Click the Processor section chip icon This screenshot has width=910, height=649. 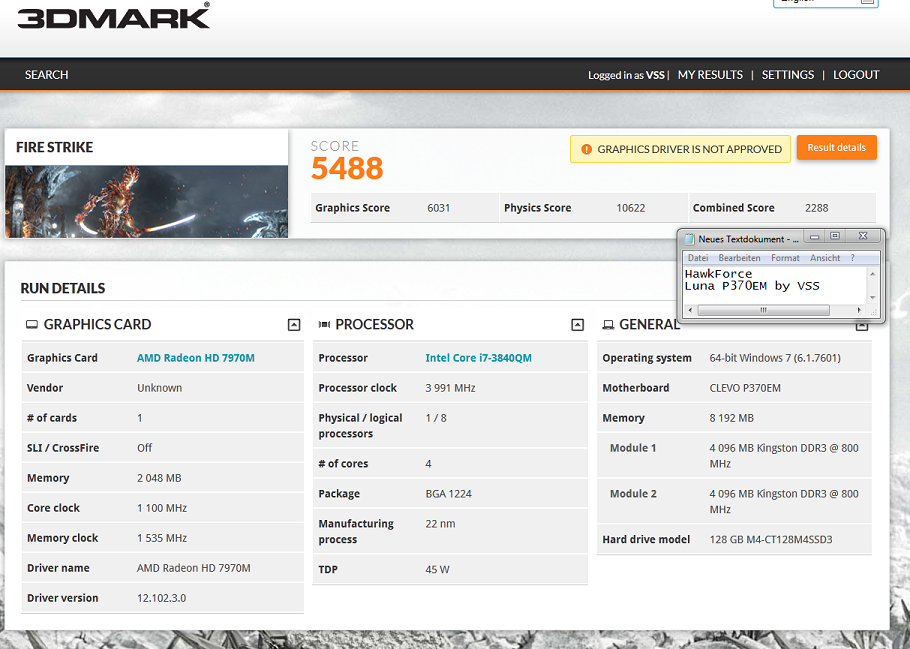pyautogui.click(x=324, y=324)
